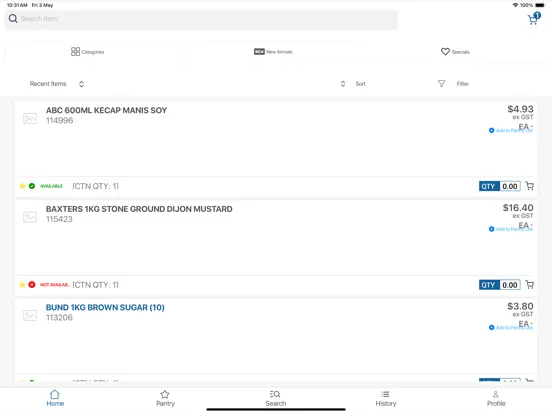Switch to the Search tab

275,398
